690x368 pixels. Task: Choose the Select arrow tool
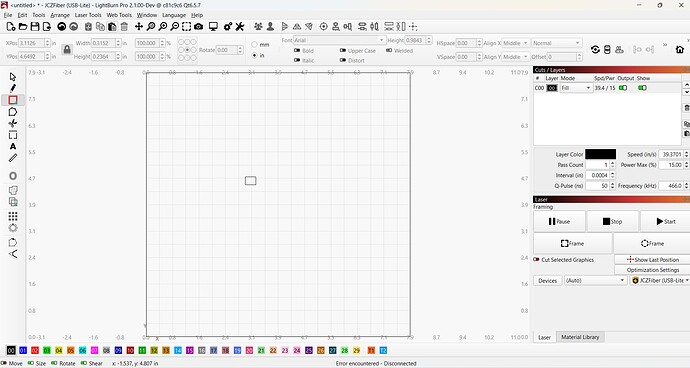click(13, 77)
